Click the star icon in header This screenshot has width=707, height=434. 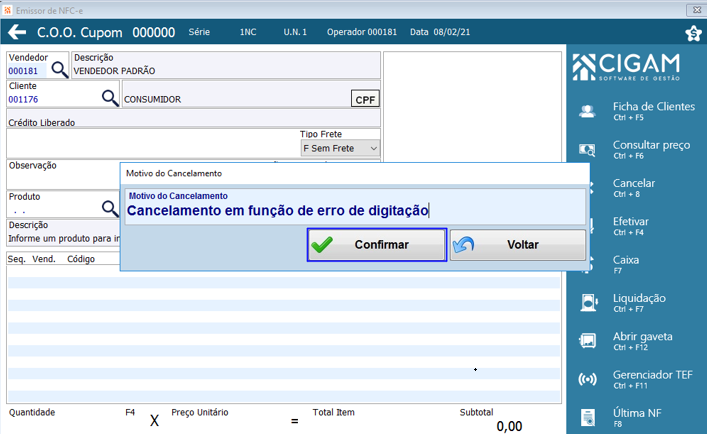coord(693,33)
